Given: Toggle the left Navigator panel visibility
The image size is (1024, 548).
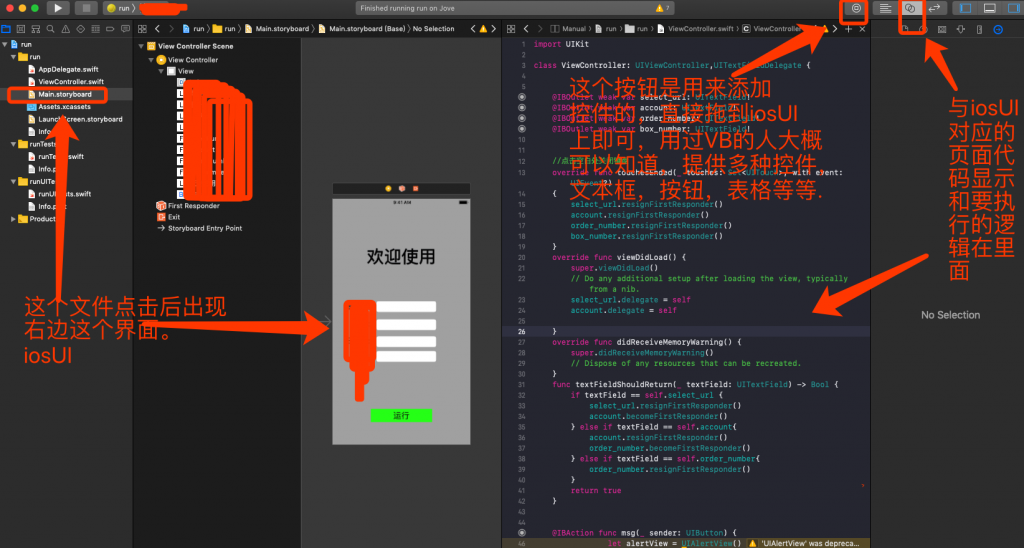Looking at the screenshot, I should pyautogui.click(x=965, y=8).
